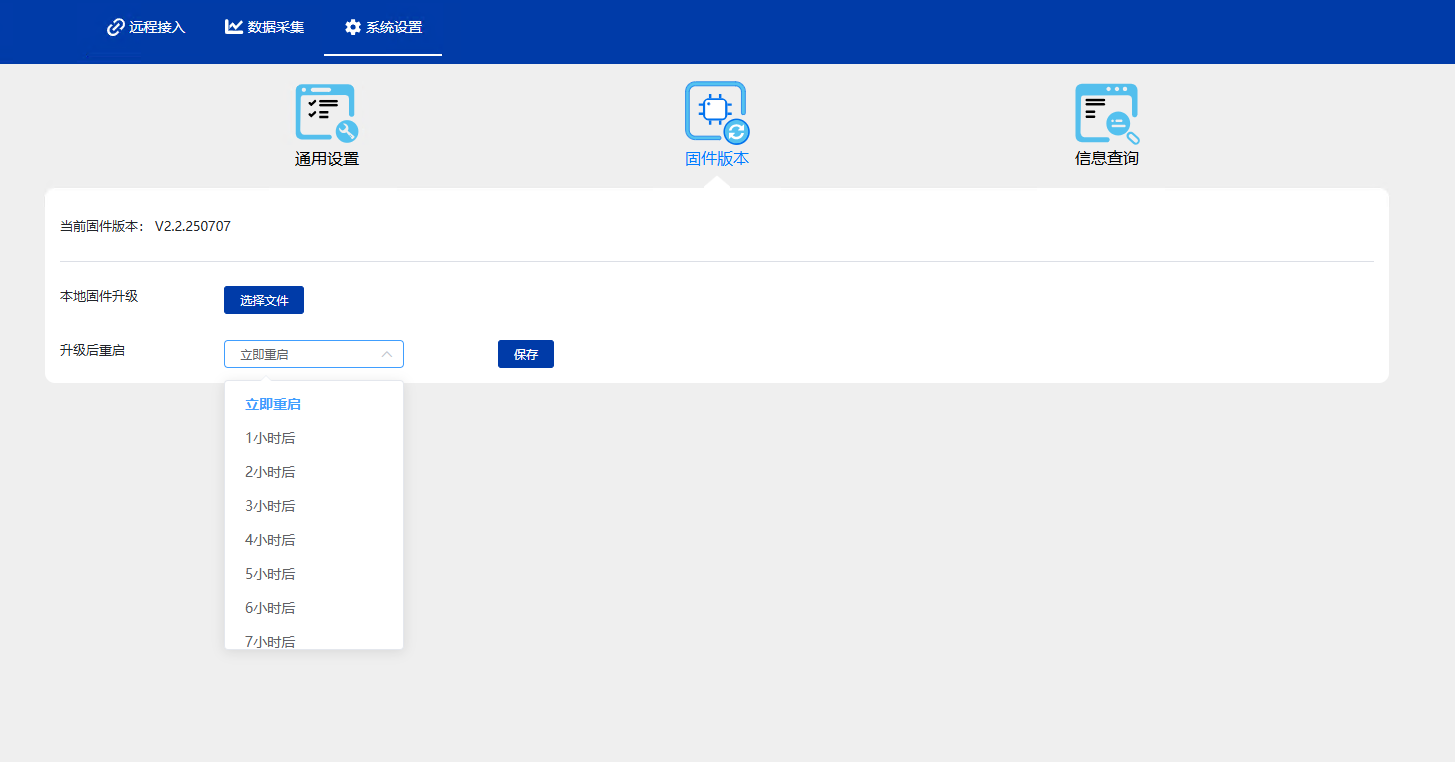Click the link icon beside 远程接入
This screenshot has height=762, width=1455.
coord(116,27)
